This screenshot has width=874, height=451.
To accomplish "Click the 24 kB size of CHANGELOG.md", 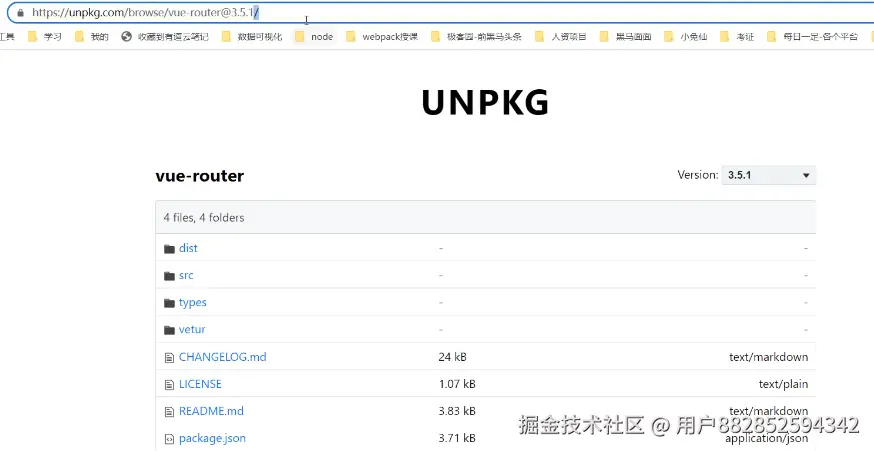I will (x=453, y=357).
